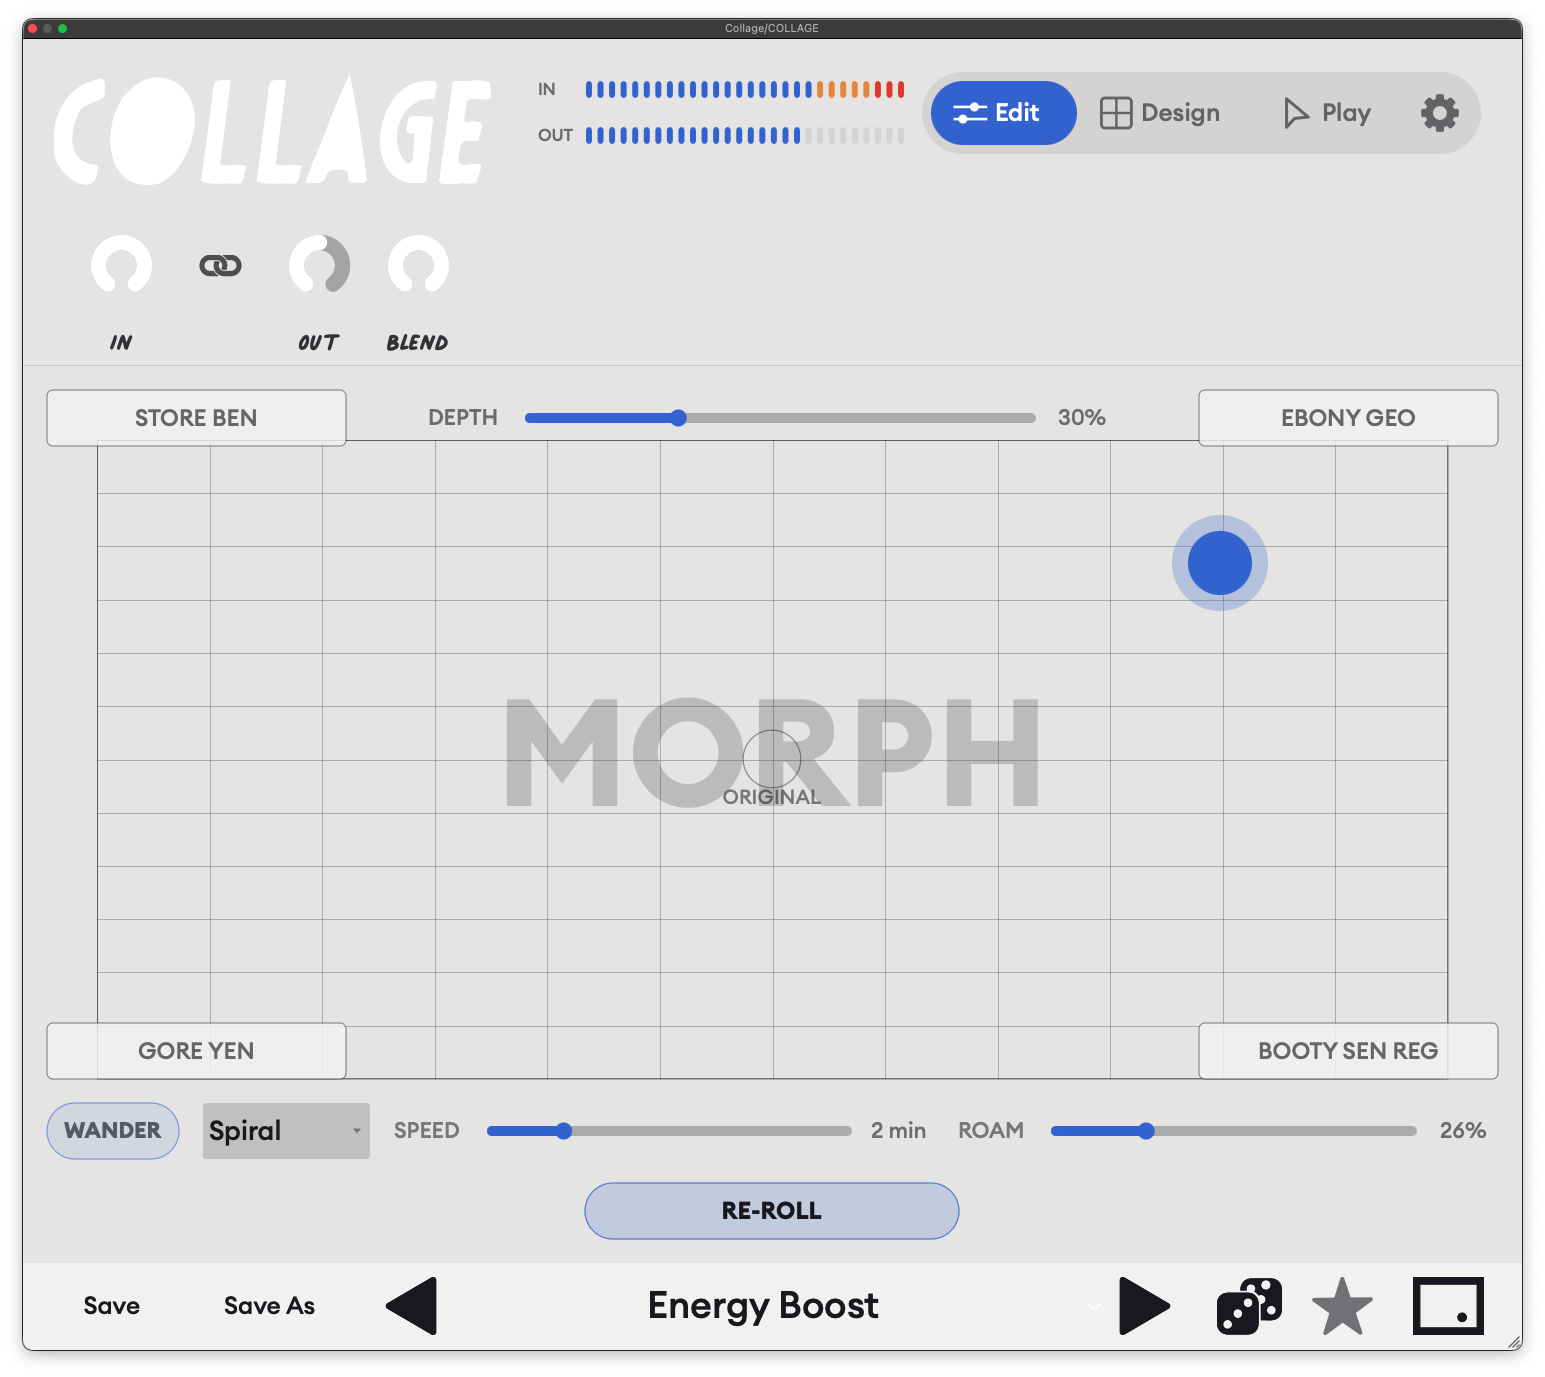
Task: Switch to the Edit tab
Action: tap(1003, 113)
